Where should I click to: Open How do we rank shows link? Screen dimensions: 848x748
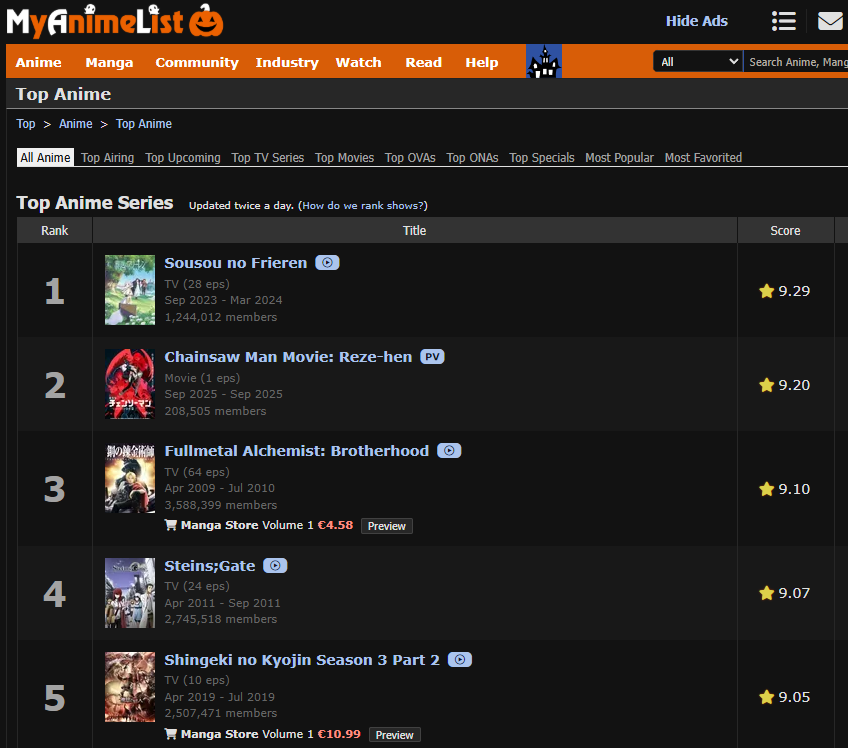tap(362, 206)
